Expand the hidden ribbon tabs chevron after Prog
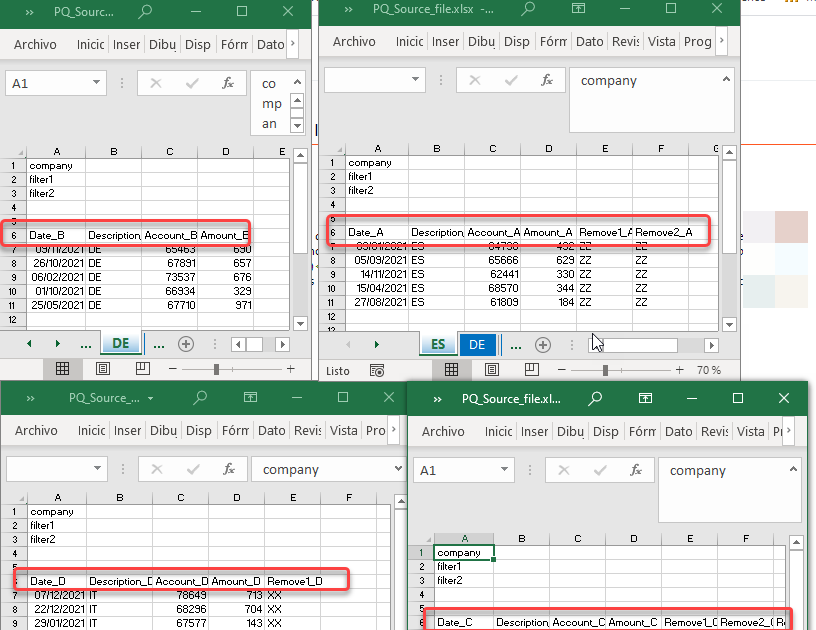This screenshot has width=816, height=630. [722, 42]
